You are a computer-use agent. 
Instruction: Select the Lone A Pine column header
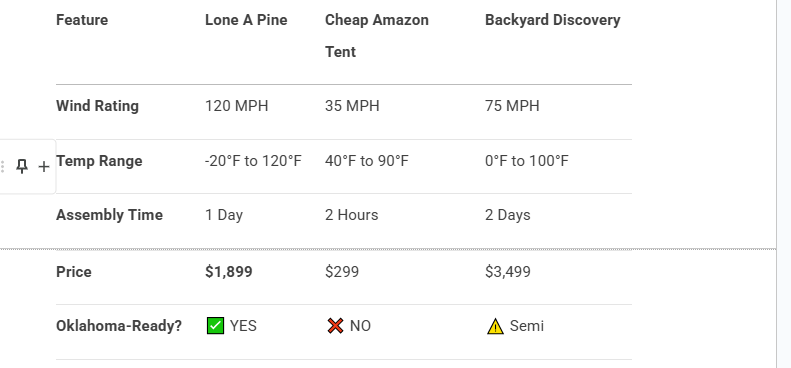coord(246,20)
